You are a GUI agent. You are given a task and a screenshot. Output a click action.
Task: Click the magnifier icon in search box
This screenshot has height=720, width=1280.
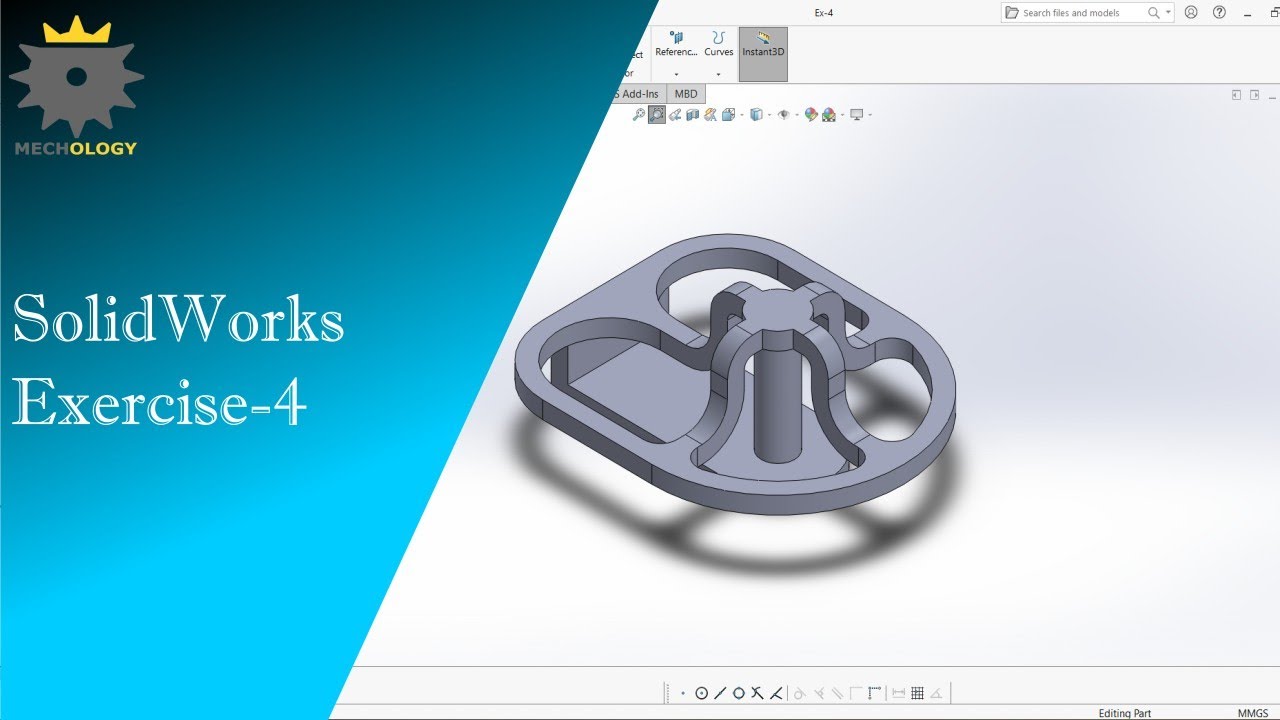pos(1154,13)
